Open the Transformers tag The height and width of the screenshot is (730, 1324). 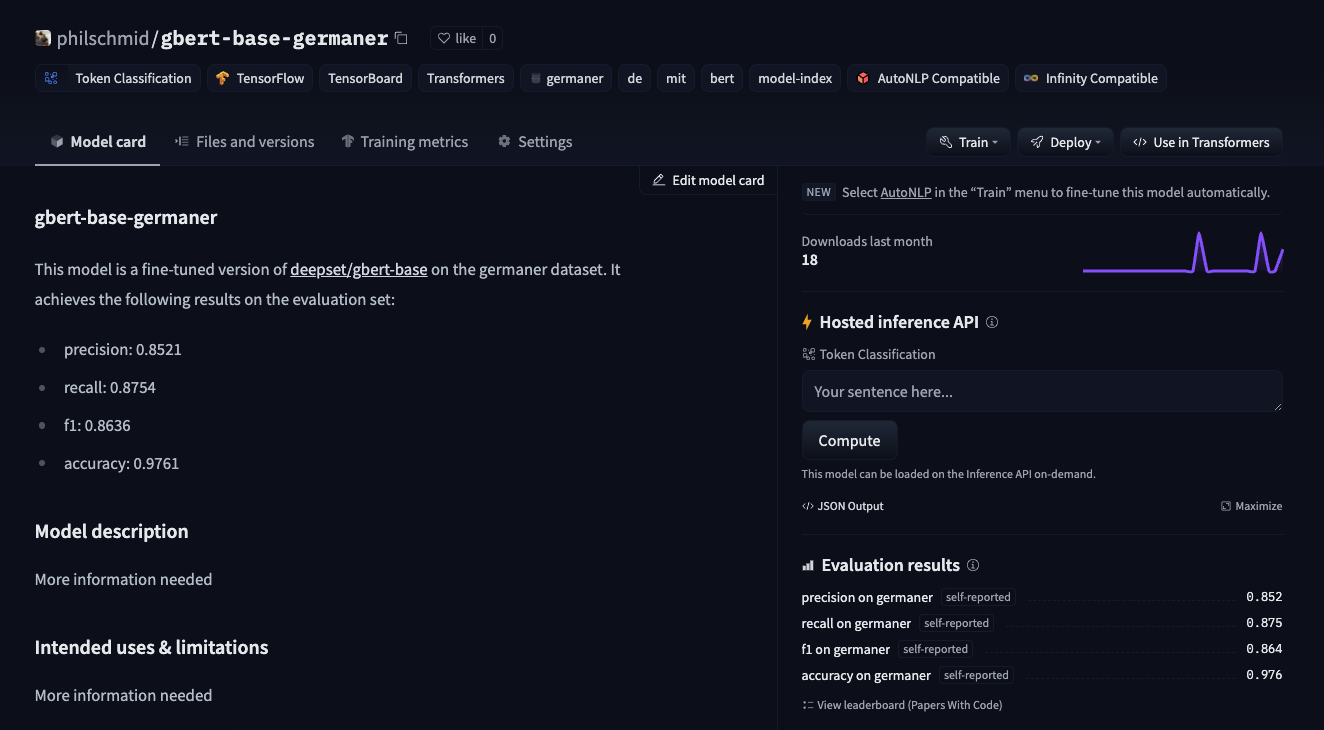tap(465, 78)
